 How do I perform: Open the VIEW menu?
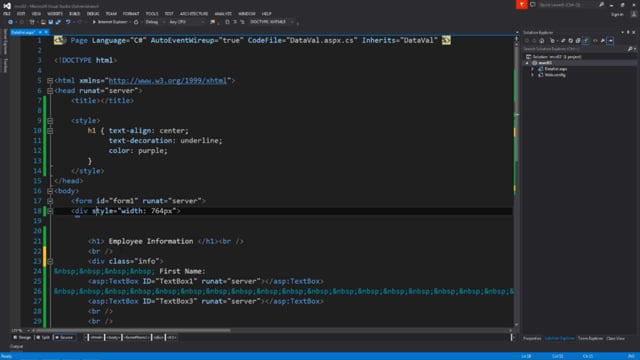pos(36,13)
